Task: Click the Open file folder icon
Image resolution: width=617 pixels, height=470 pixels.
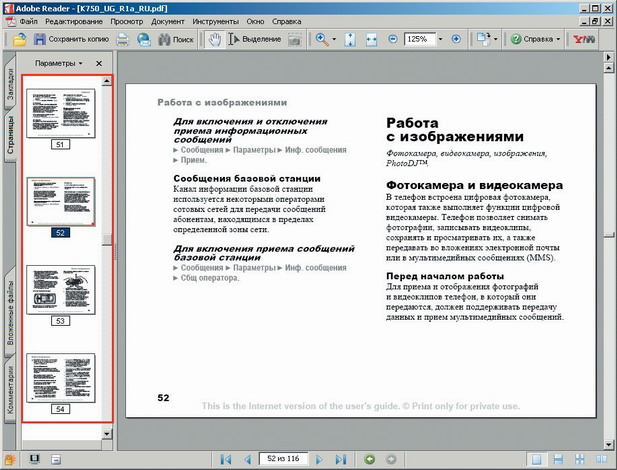Action: pos(19,39)
